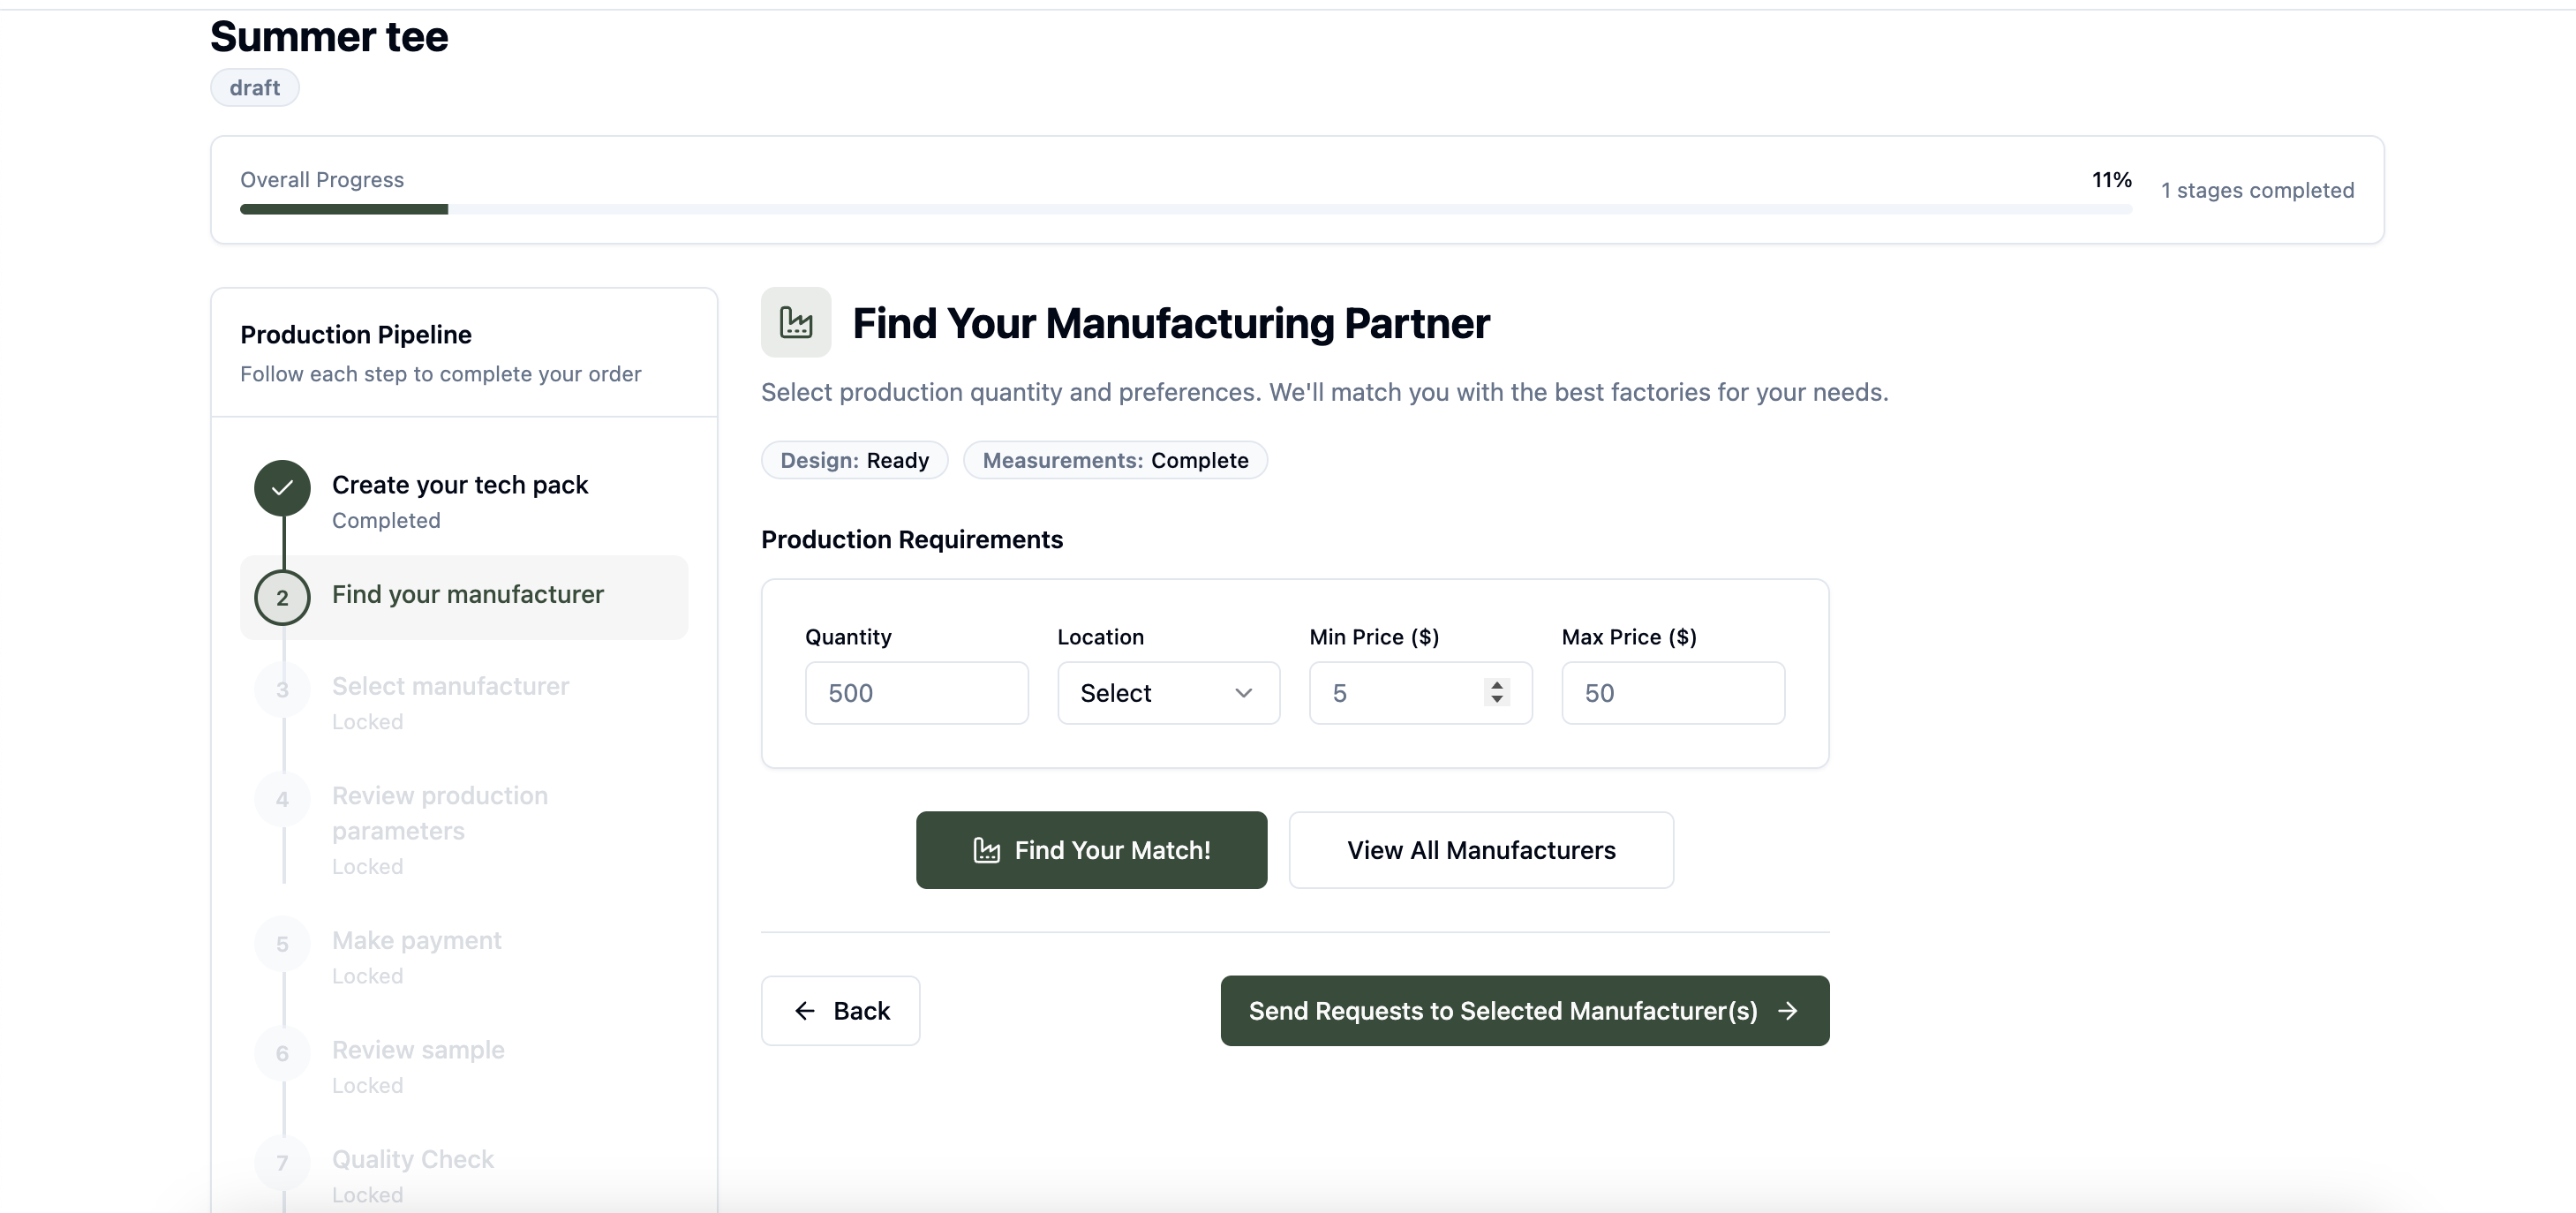Select Find your manufacturer pipeline step
2576x1213 pixels.
[464, 597]
